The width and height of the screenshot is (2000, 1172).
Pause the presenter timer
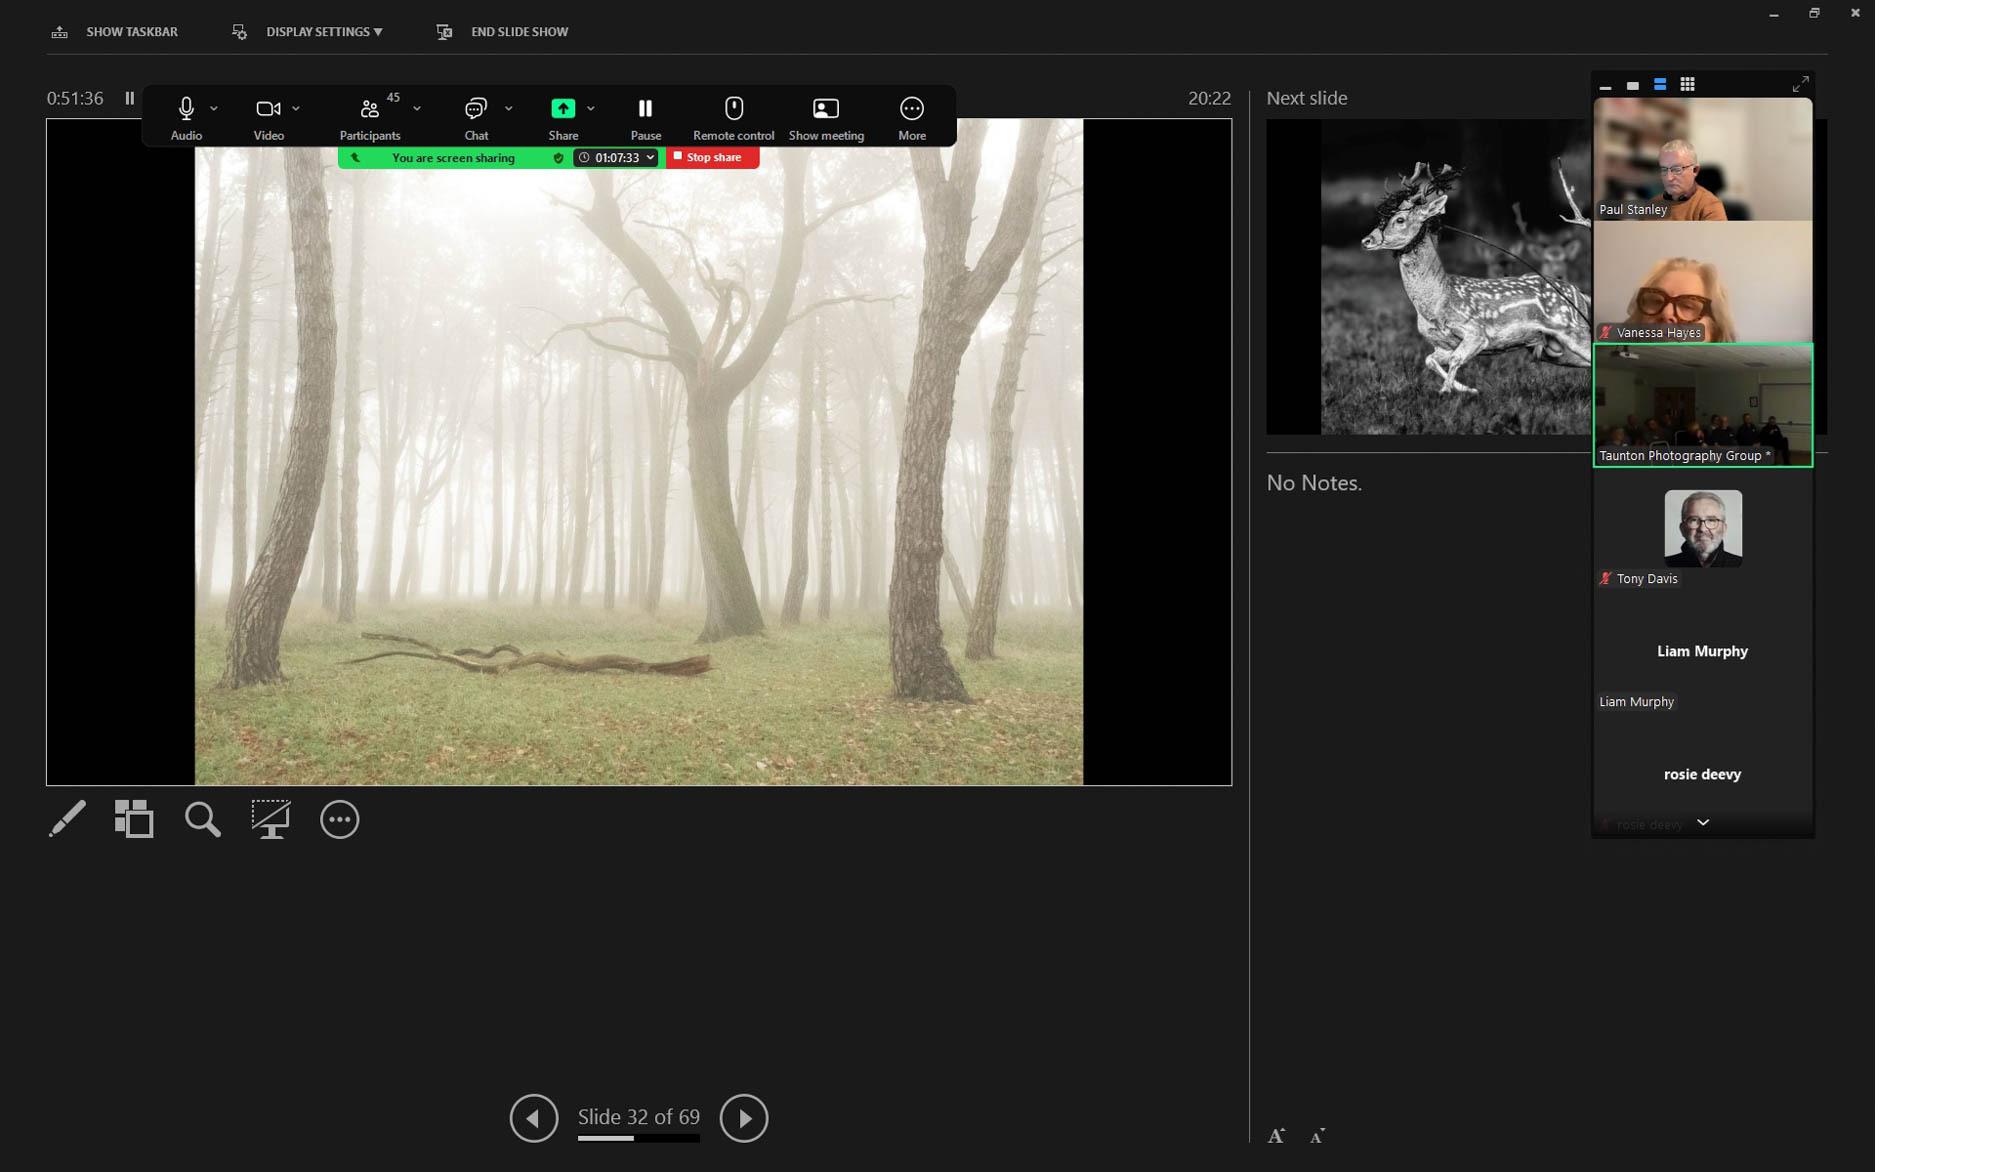[130, 98]
